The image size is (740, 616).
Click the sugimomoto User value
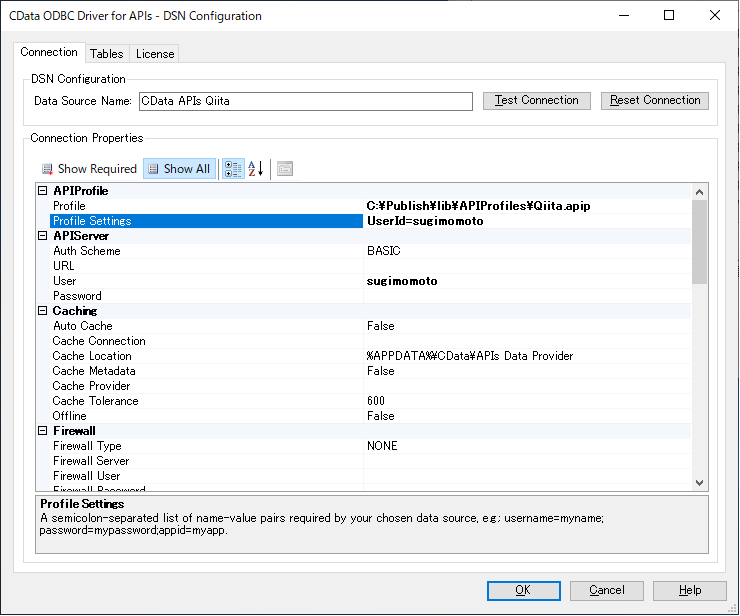(x=402, y=281)
